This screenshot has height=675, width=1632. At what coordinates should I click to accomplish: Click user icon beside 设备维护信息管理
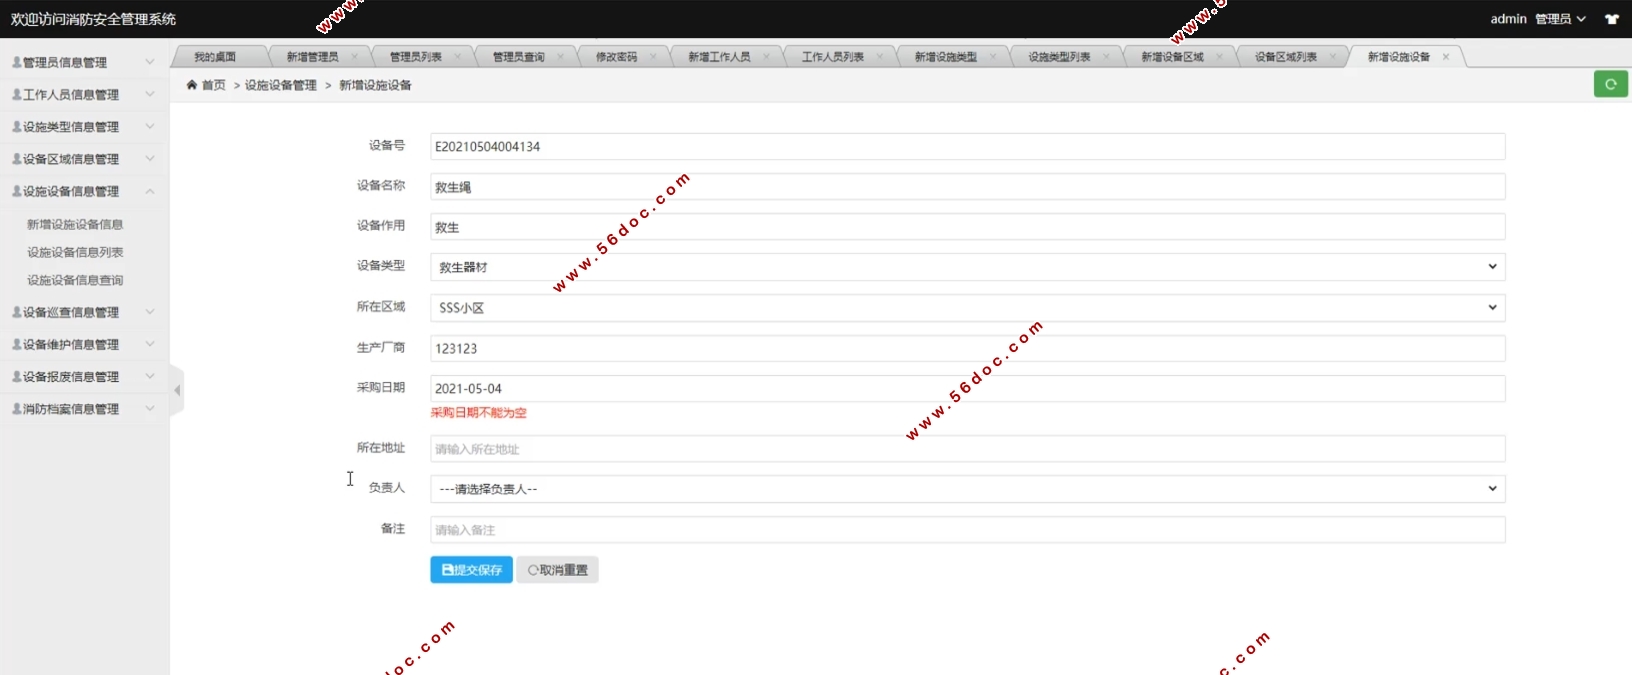[17, 344]
